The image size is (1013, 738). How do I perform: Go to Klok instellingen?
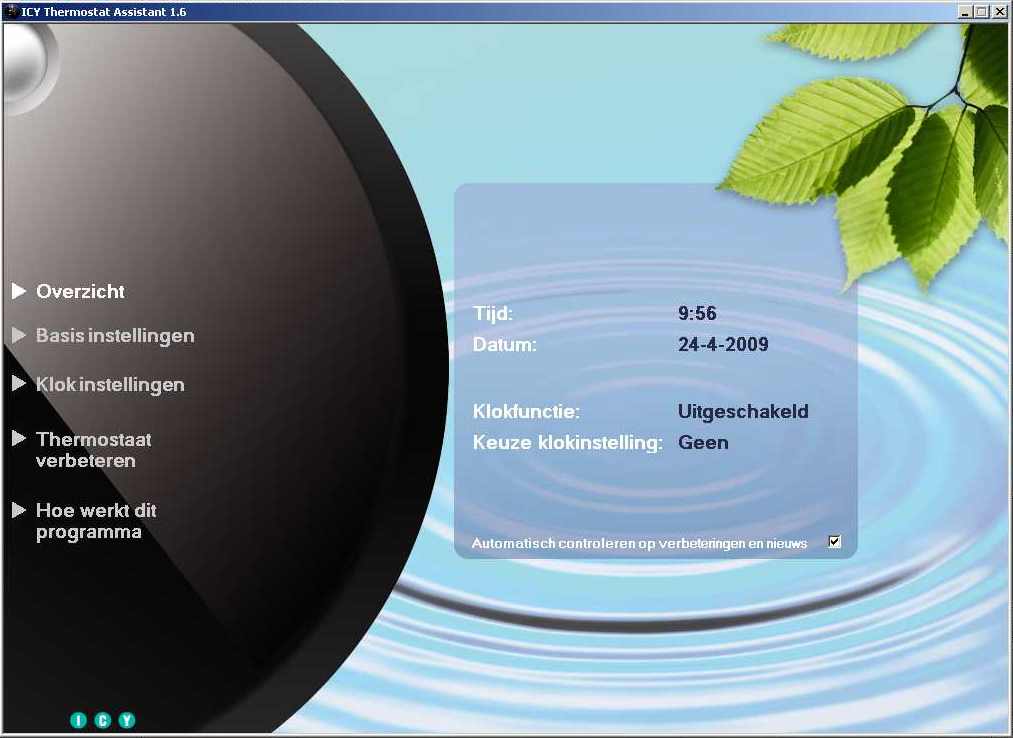click(x=110, y=385)
